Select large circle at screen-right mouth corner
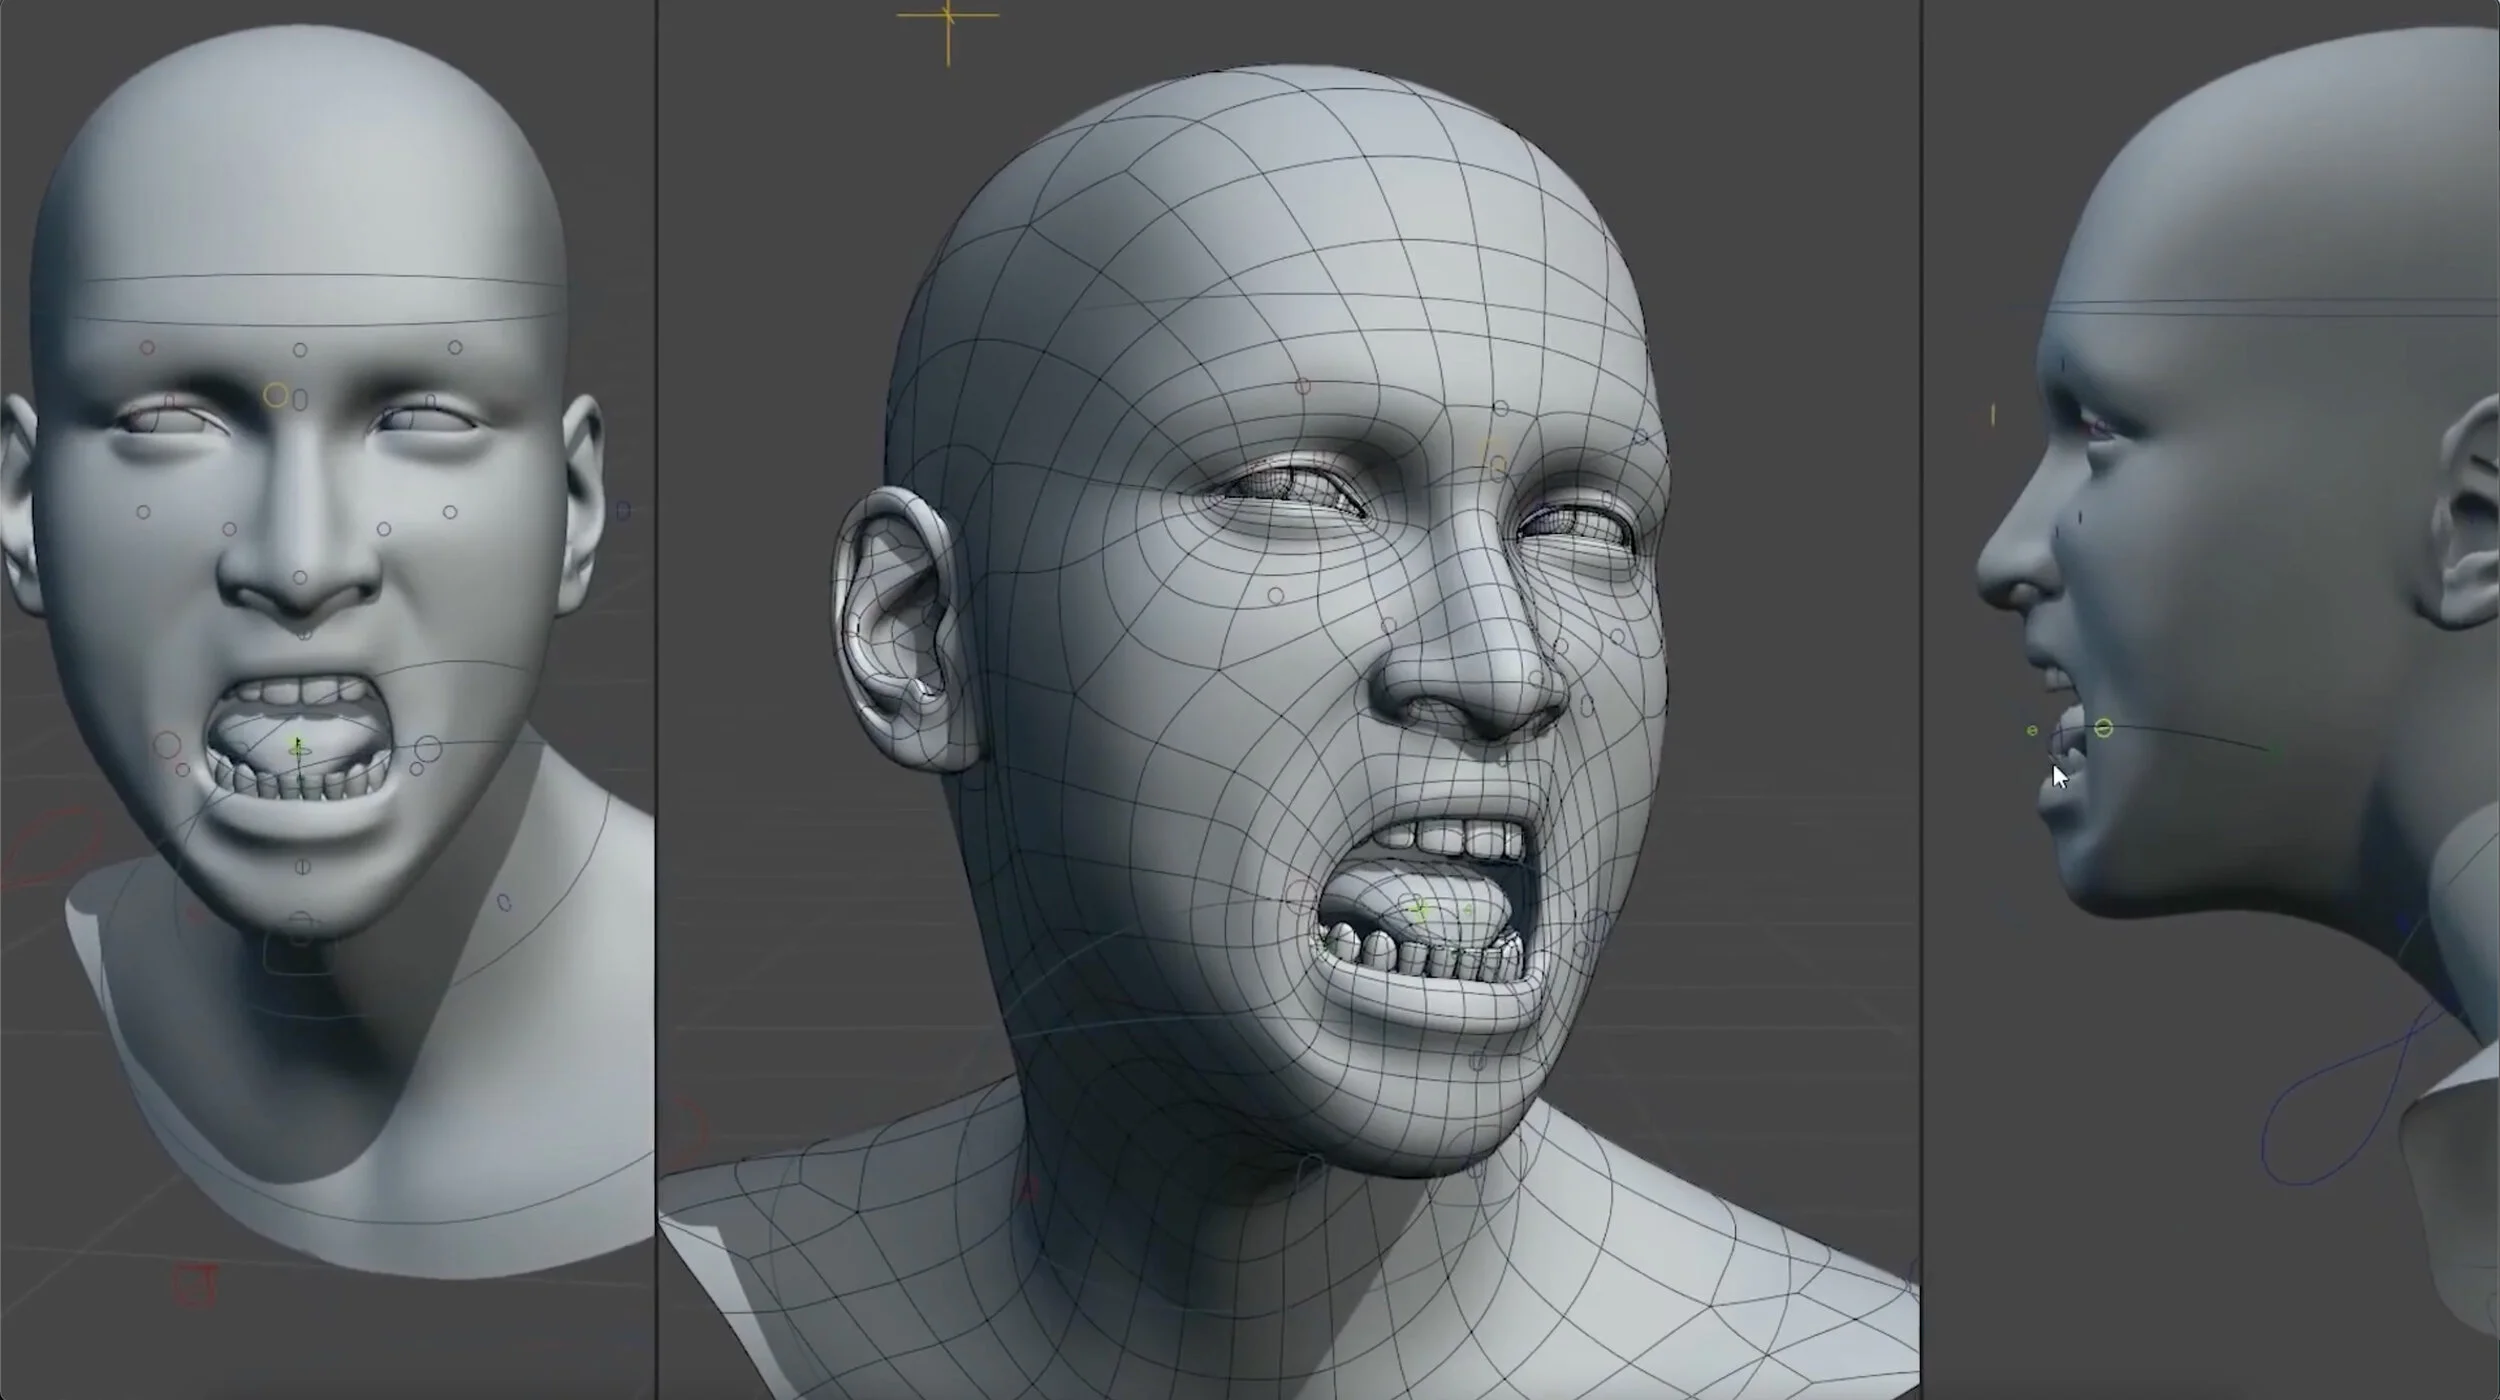Image resolution: width=2500 pixels, height=1400 pixels. 428,748
